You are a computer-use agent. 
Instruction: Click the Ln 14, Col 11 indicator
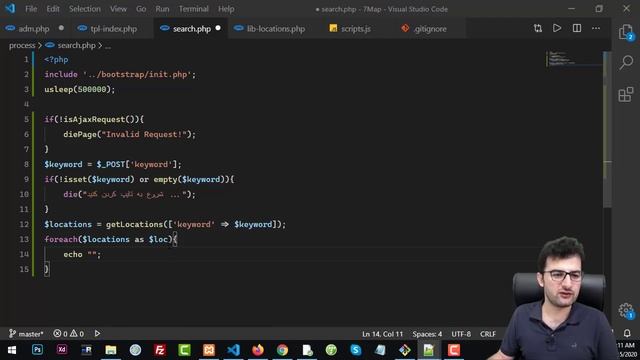(x=382, y=334)
